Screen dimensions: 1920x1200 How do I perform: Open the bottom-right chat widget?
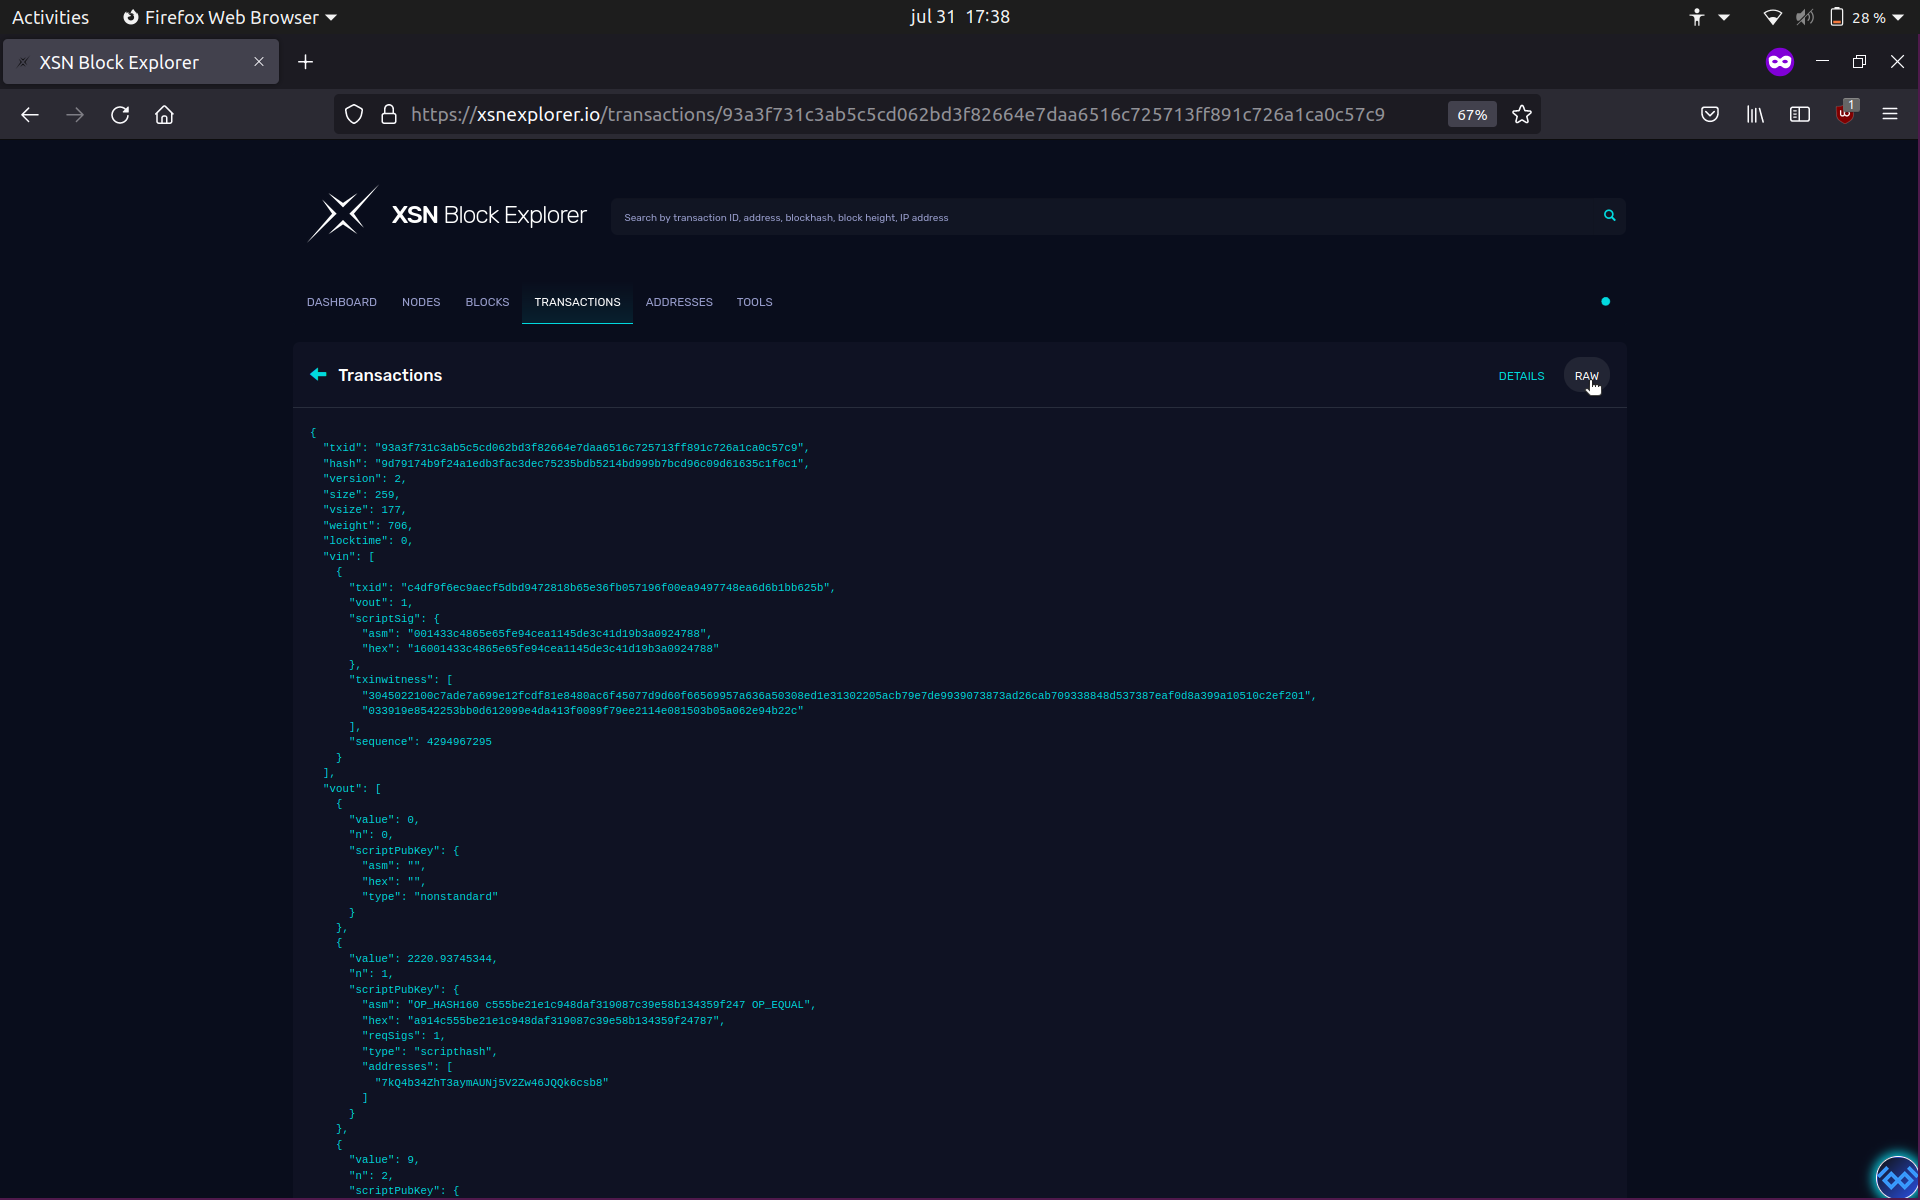(x=1896, y=1177)
